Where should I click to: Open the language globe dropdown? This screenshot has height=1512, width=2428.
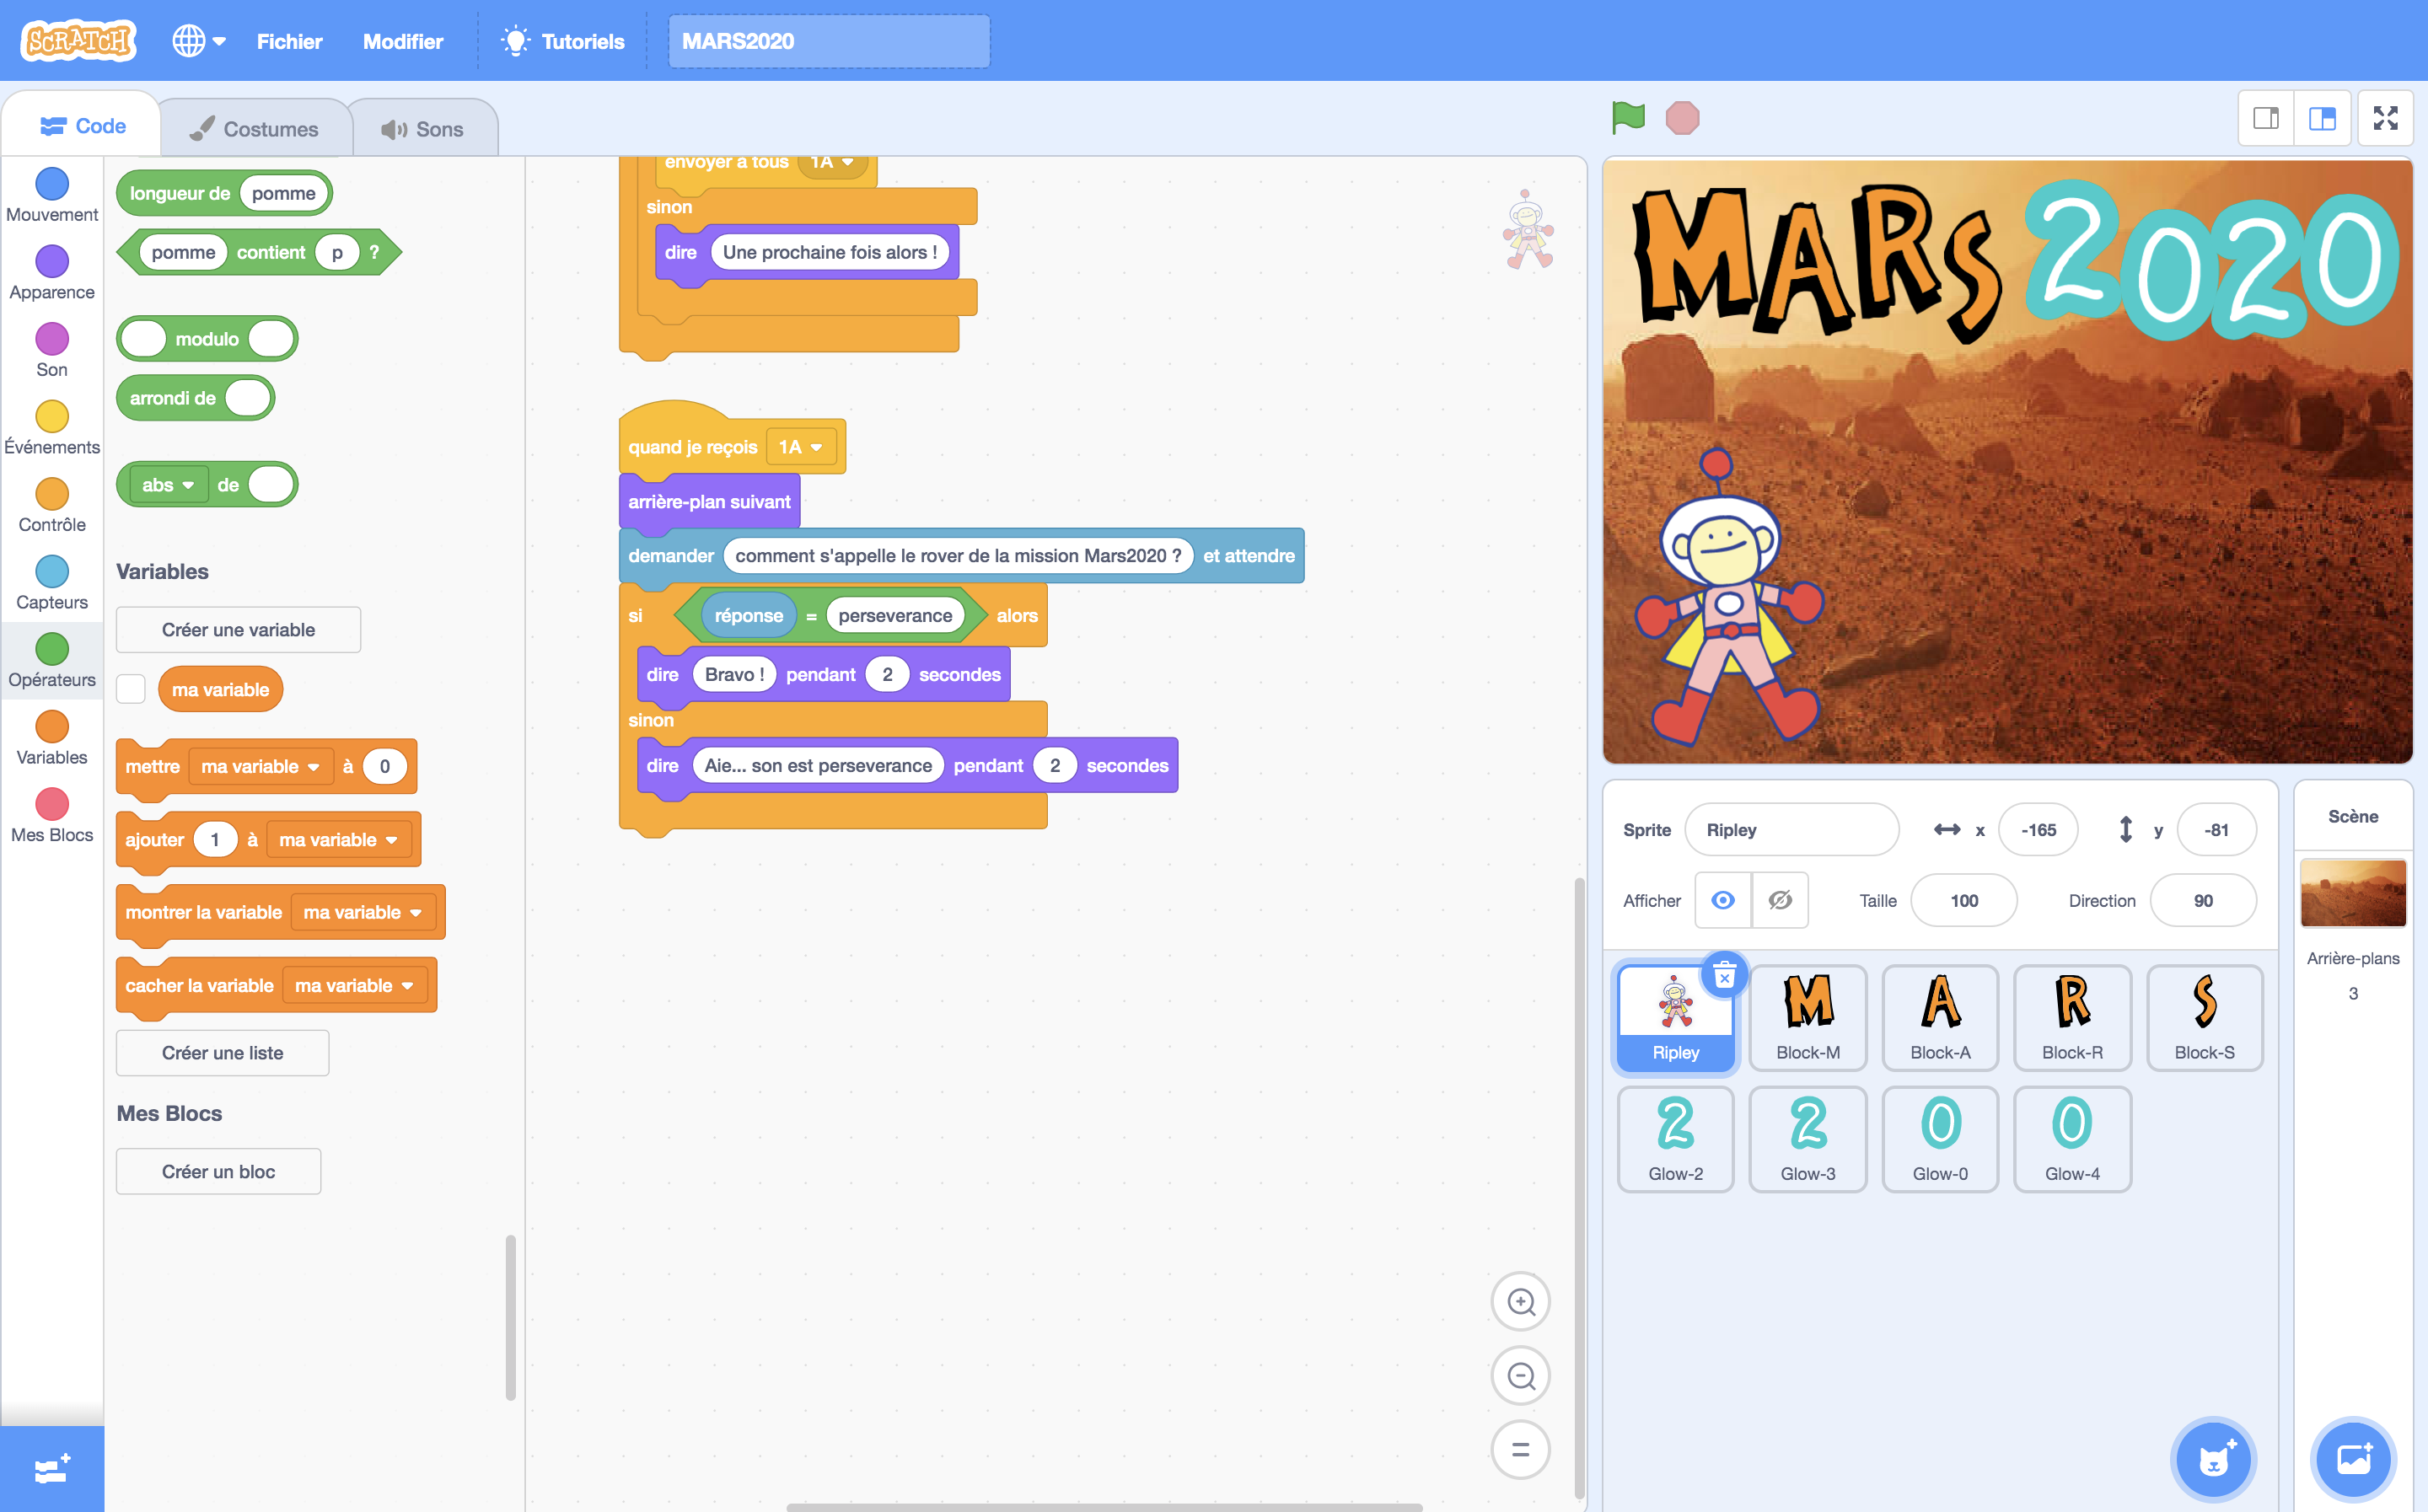click(198, 41)
